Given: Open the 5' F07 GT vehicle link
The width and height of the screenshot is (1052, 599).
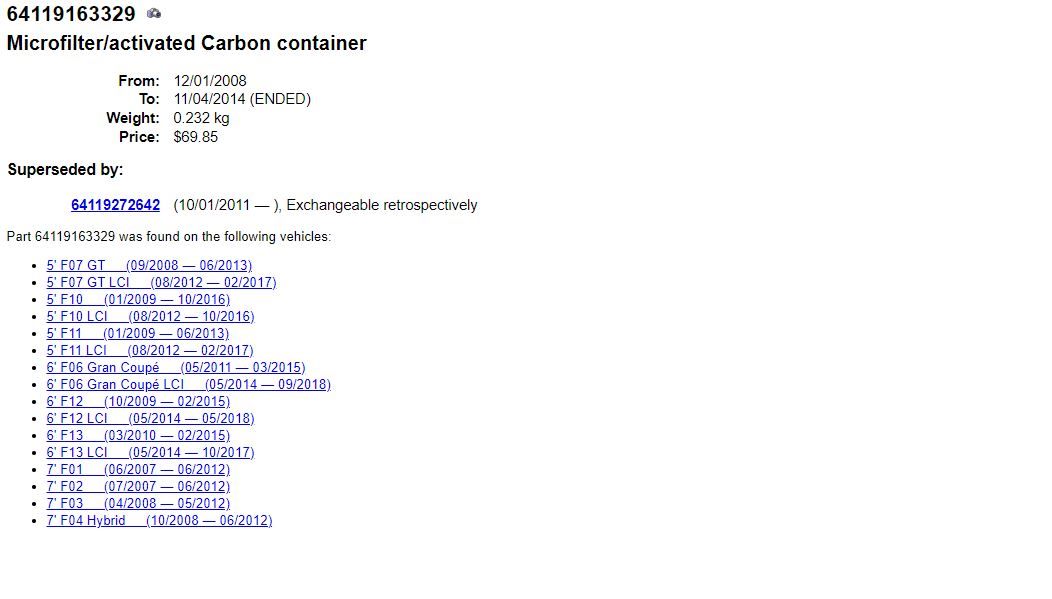Looking at the screenshot, I should 149,266.
